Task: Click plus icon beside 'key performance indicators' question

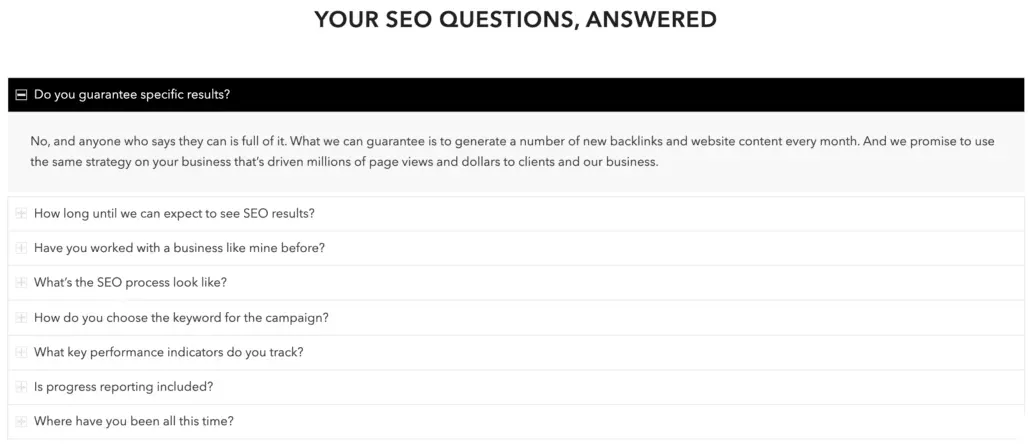Action: coord(21,352)
